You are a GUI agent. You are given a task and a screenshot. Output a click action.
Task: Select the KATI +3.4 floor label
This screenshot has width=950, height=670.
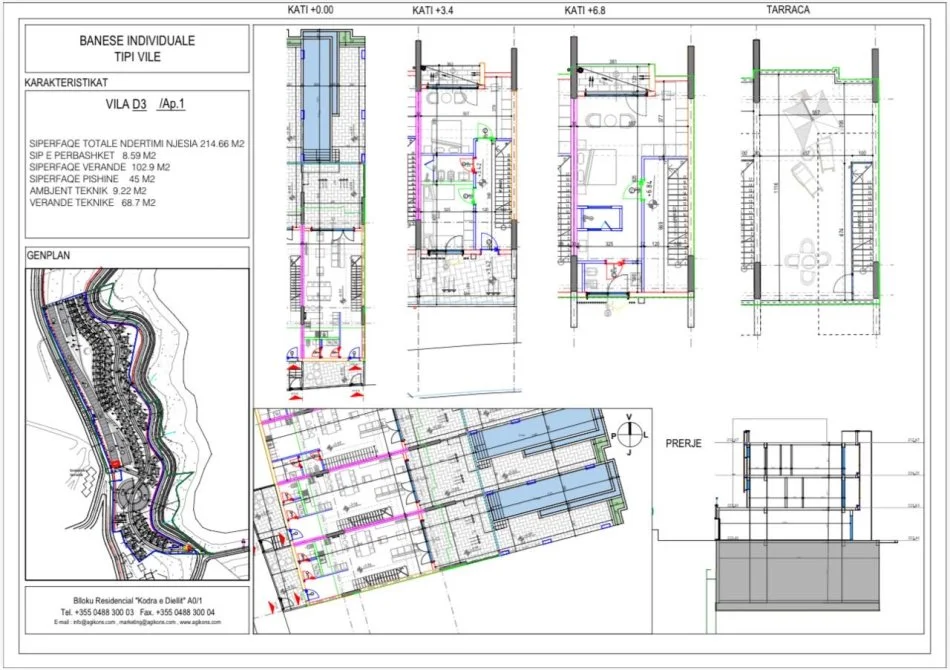[x=434, y=9]
